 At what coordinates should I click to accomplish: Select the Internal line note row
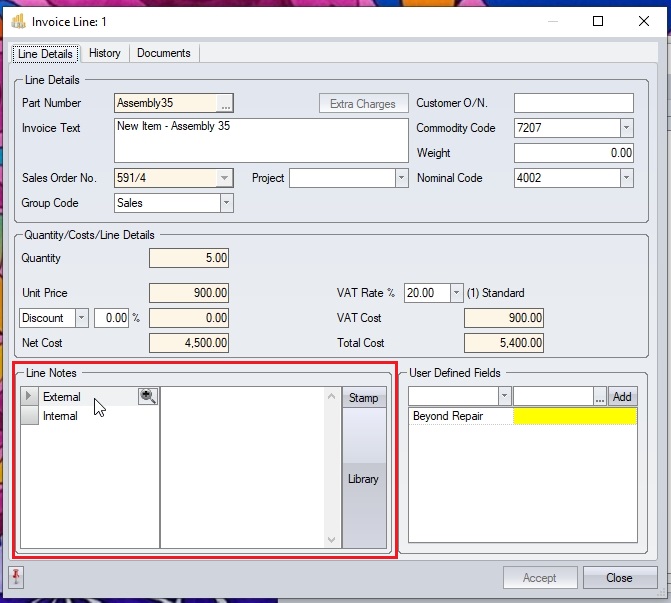[61, 416]
